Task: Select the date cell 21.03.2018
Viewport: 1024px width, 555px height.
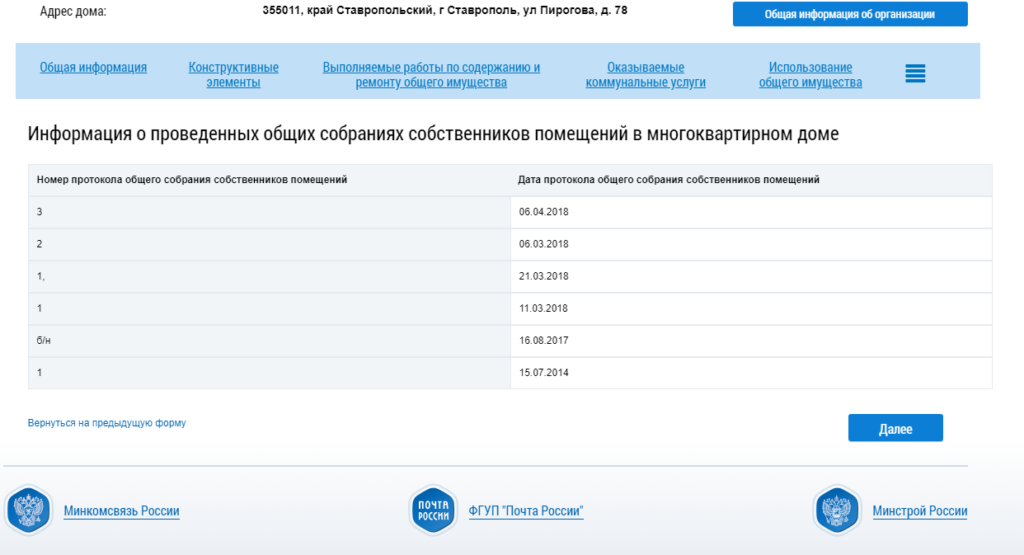Action: click(751, 276)
